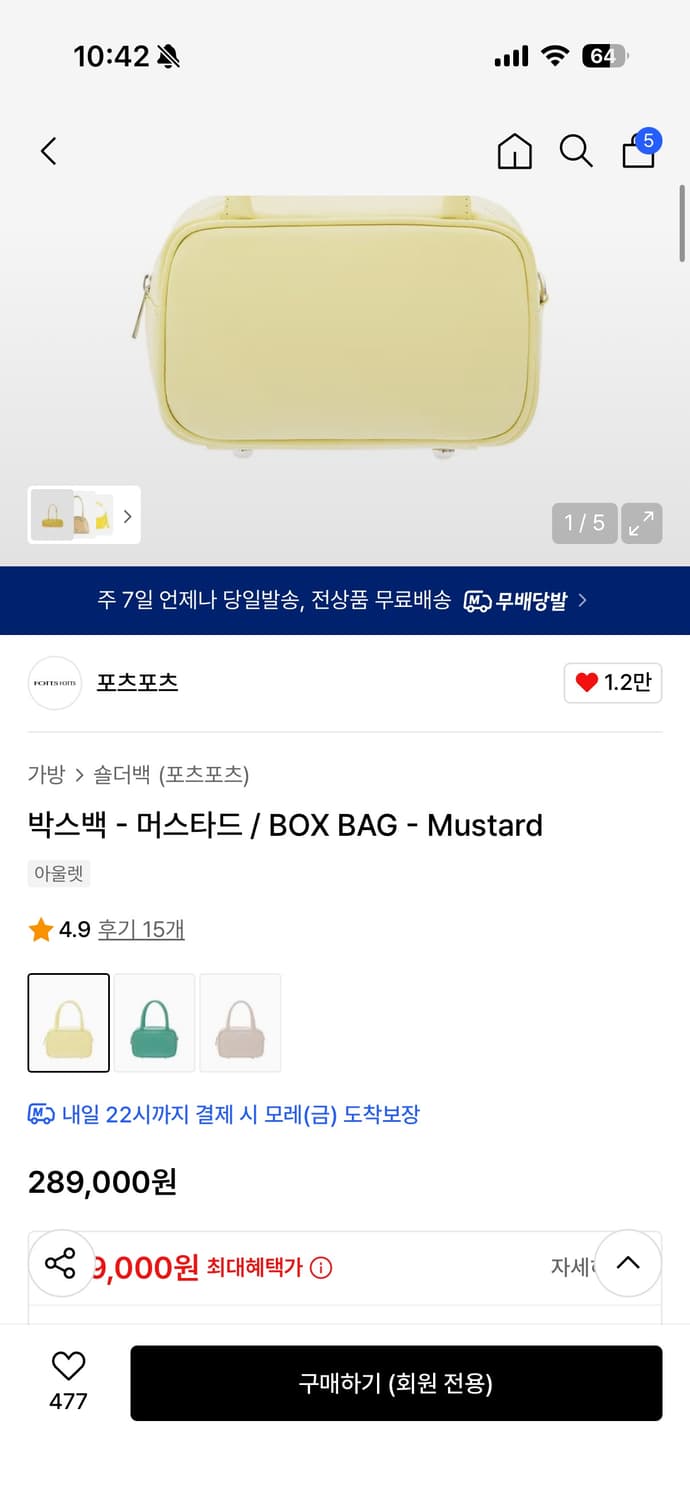Open search with magnifier icon

(x=576, y=151)
